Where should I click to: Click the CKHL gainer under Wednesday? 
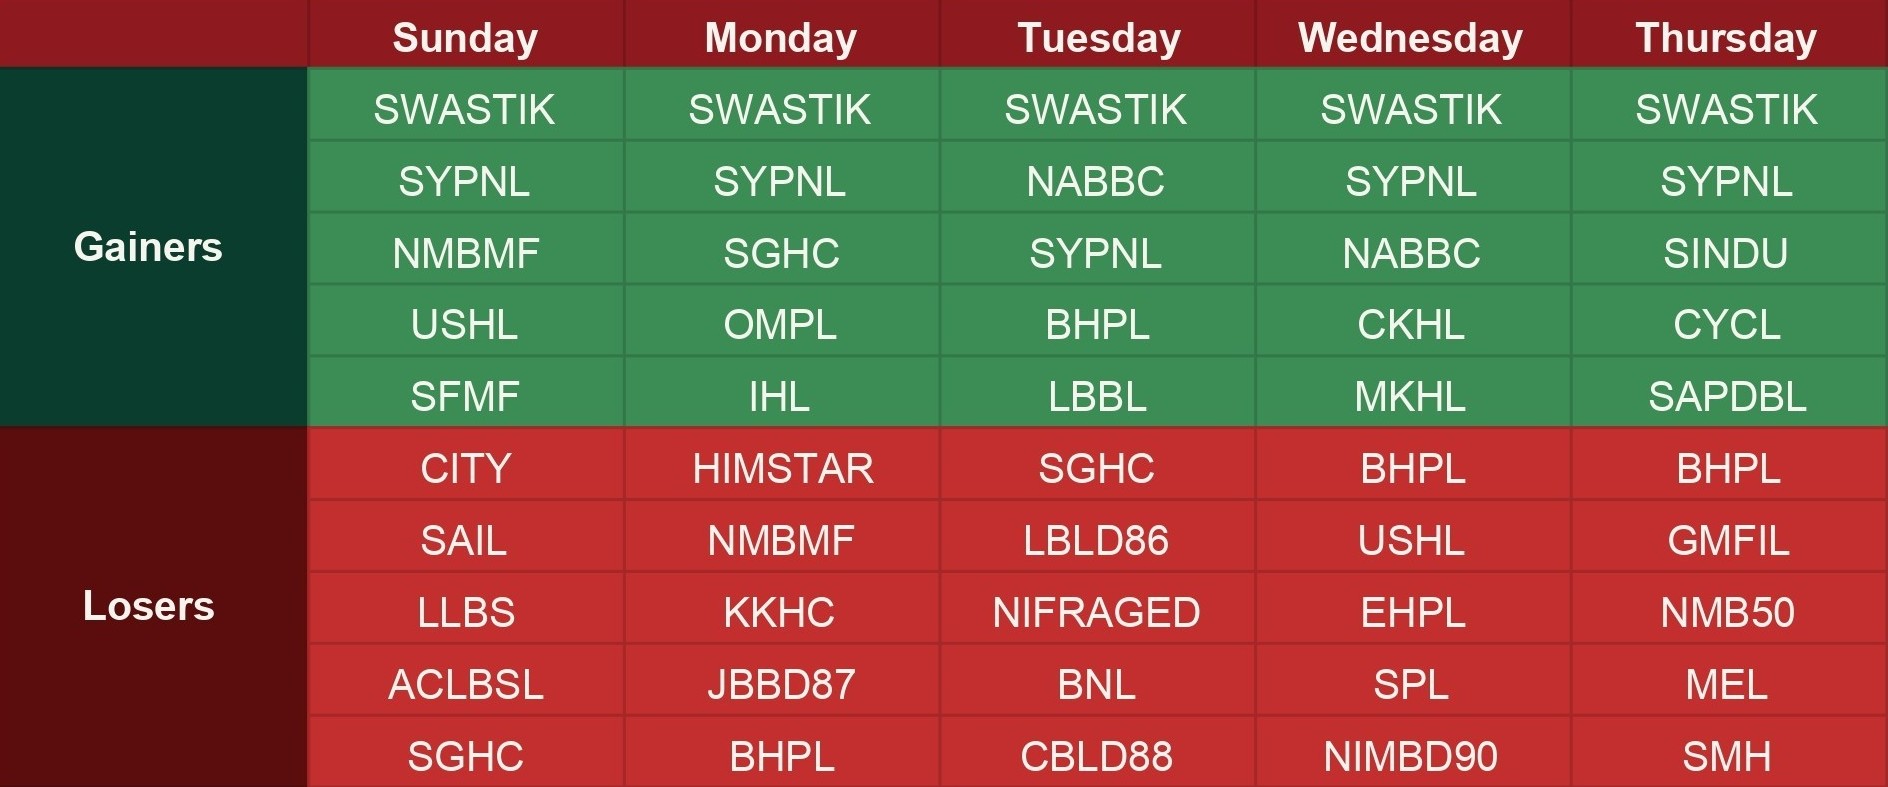click(1411, 325)
